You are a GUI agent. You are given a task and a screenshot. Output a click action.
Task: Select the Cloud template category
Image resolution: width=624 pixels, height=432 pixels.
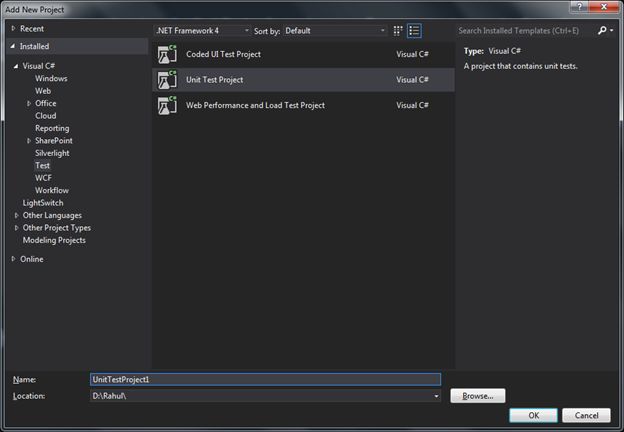45,116
